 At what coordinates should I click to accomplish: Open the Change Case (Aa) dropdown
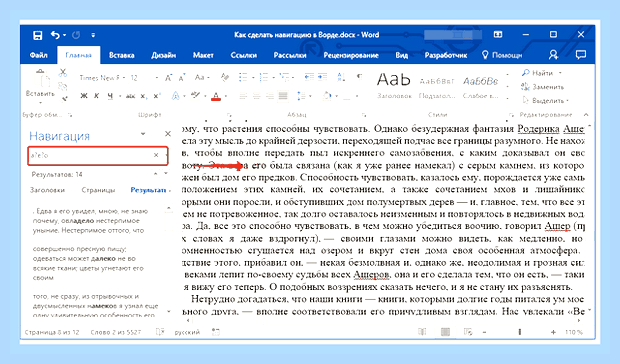click(202, 77)
